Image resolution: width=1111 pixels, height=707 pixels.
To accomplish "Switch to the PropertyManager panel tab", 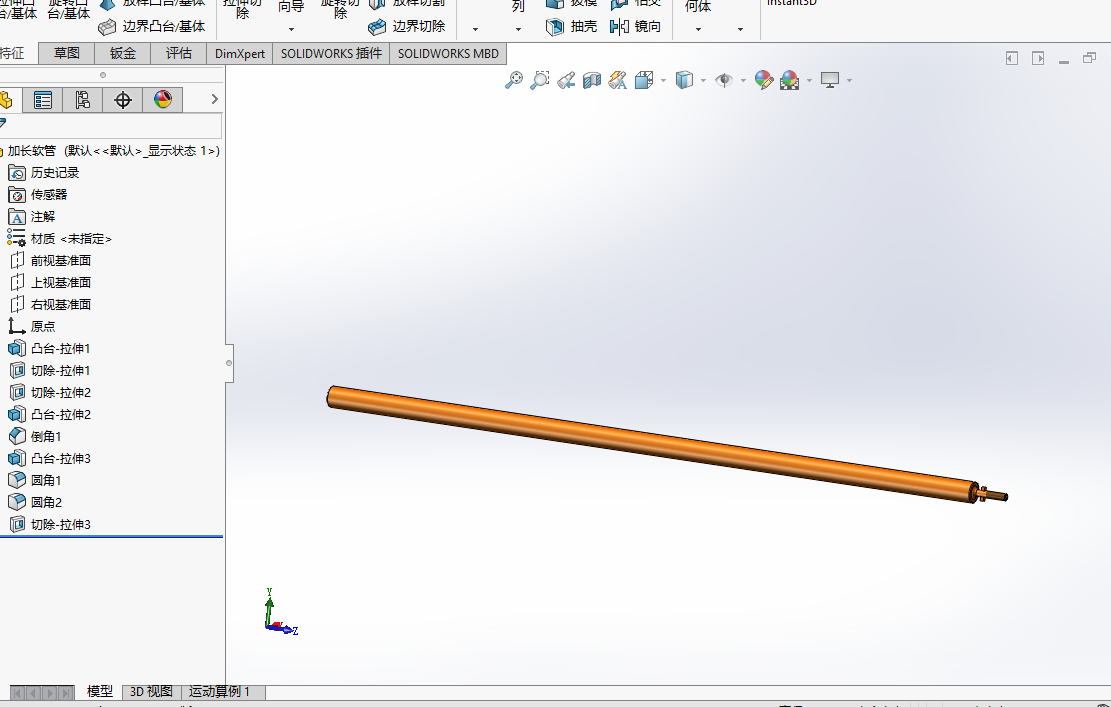I will click(43, 100).
